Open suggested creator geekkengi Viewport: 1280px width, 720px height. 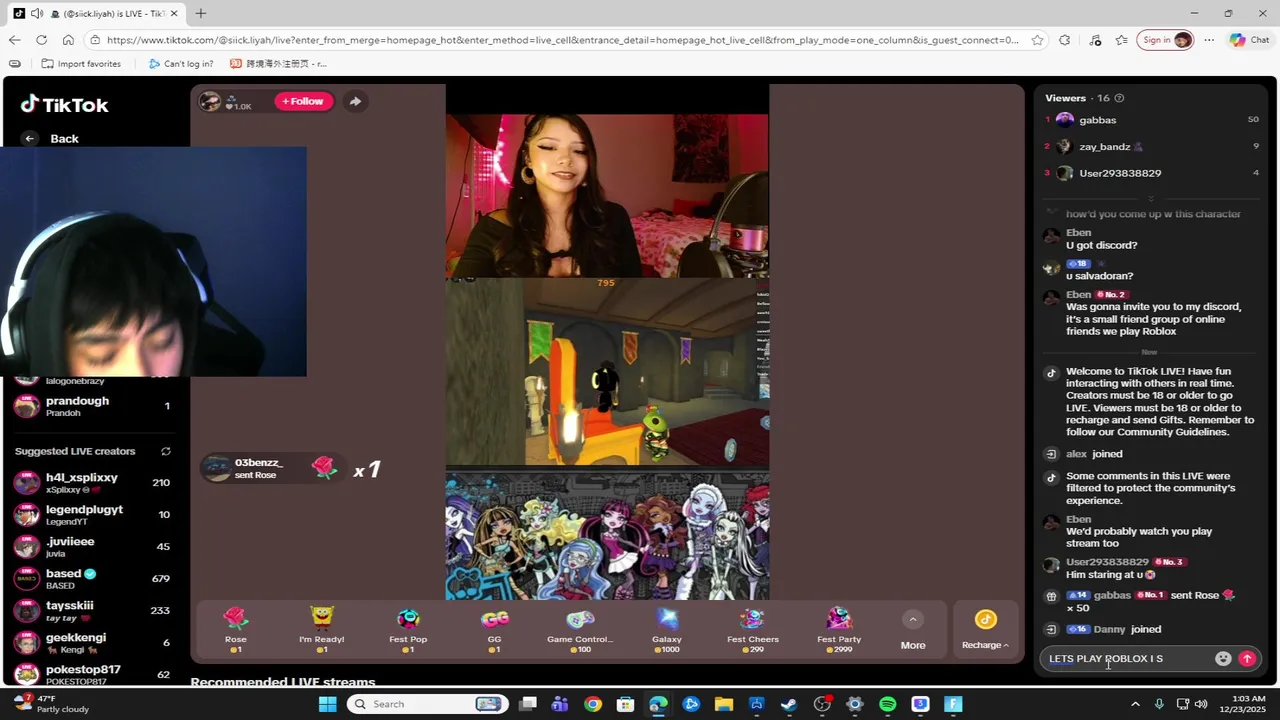point(92,643)
